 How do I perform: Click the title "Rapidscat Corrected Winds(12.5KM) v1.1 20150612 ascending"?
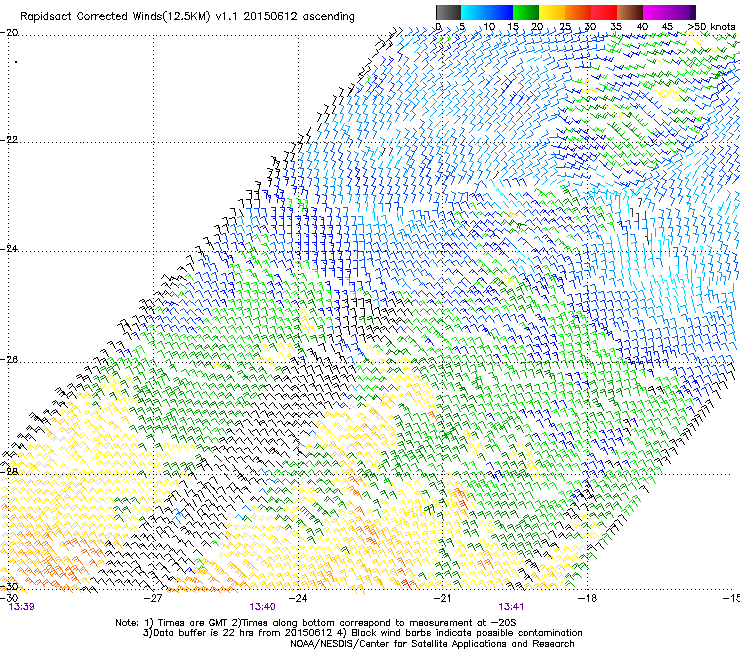[x=187, y=17]
